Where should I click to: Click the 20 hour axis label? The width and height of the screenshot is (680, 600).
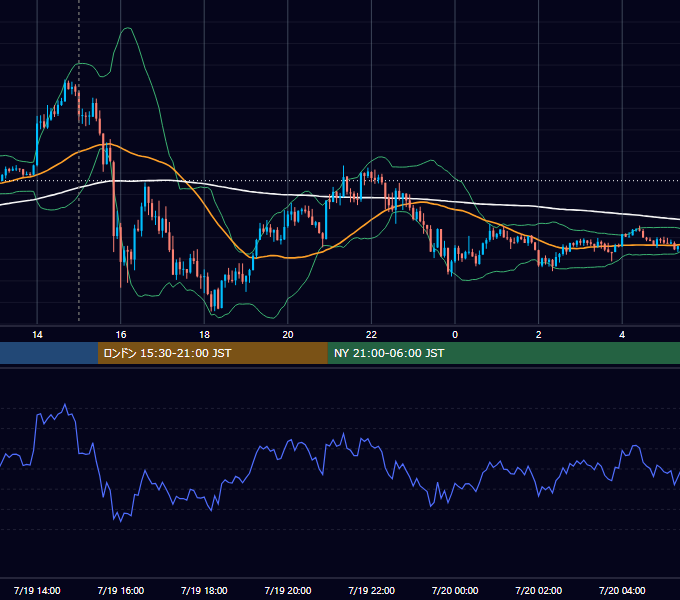(x=288, y=335)
